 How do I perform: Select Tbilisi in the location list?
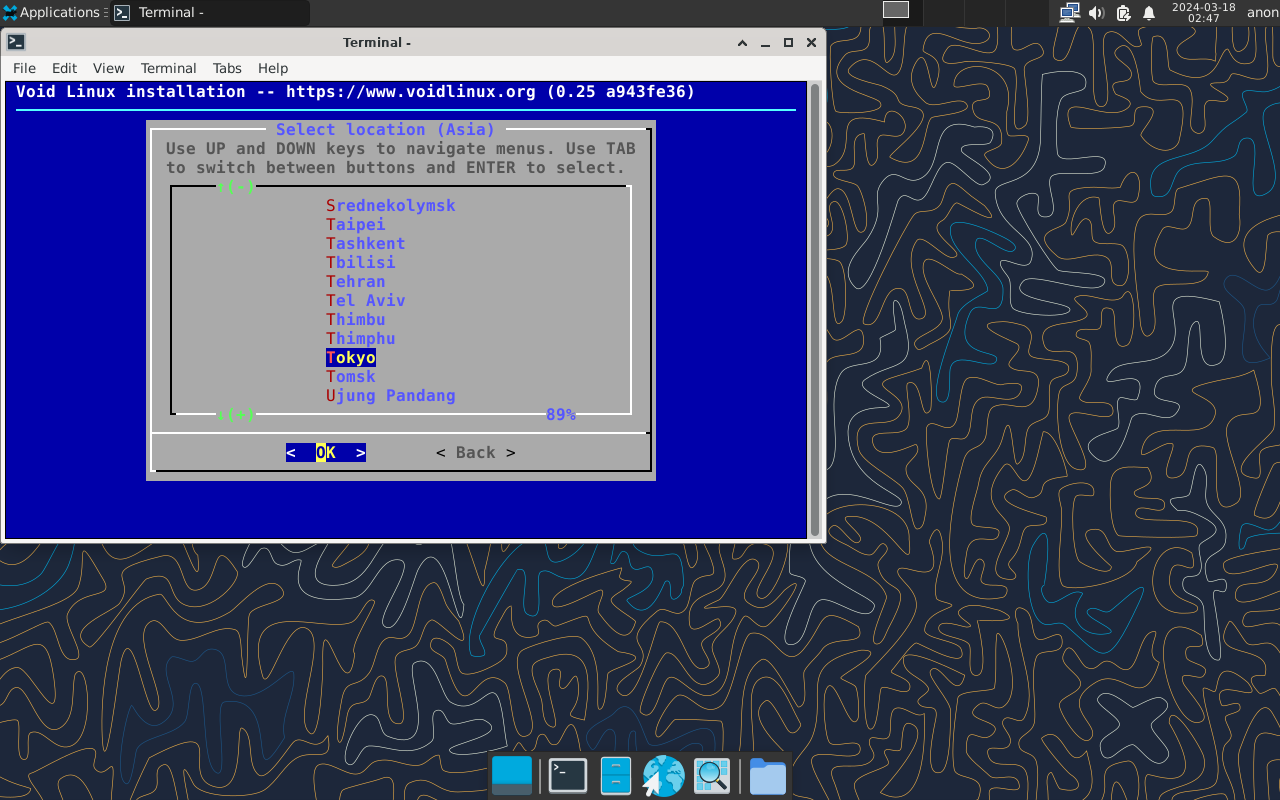click(x=361, y=262)
